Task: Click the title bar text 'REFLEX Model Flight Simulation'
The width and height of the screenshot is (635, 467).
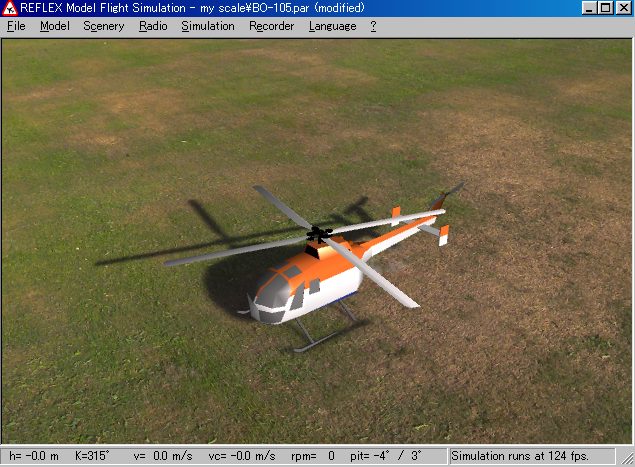Action: click(x=103, y=8)
